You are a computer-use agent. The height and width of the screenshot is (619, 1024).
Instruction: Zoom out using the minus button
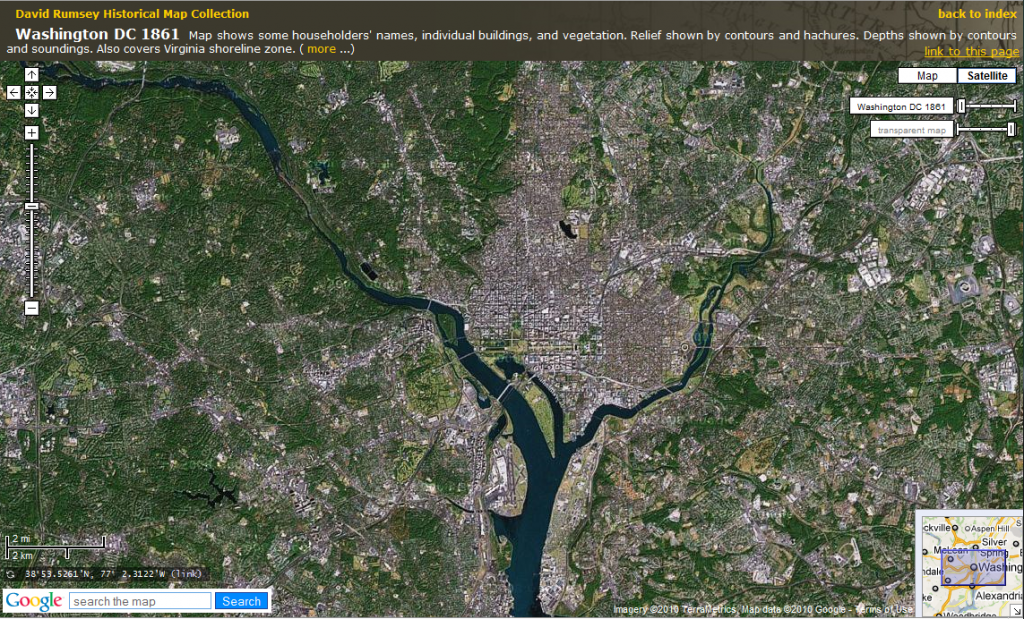[31, 308]
